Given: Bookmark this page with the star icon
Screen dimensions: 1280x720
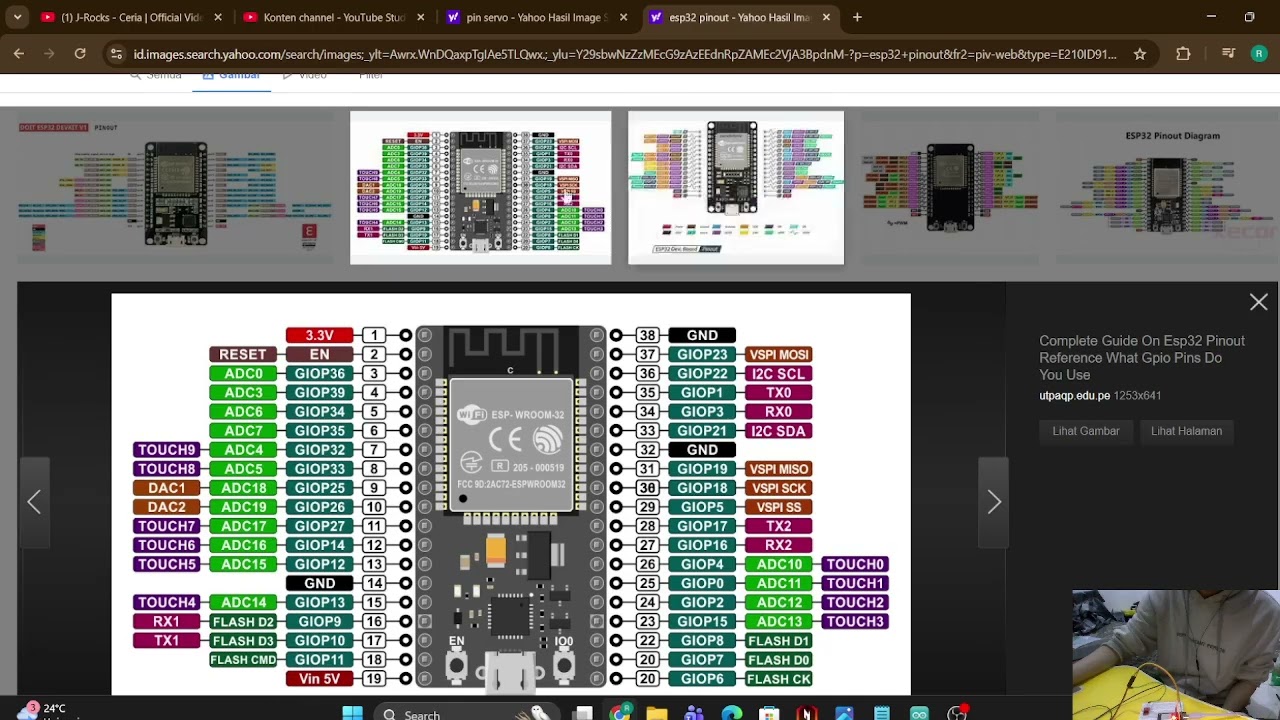Looking at the screenshot, I should click(1139, 54).
